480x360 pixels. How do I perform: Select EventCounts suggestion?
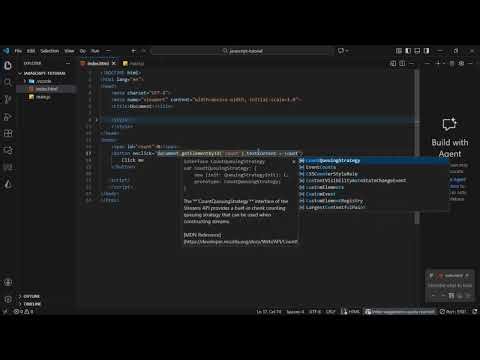[373, 167]
